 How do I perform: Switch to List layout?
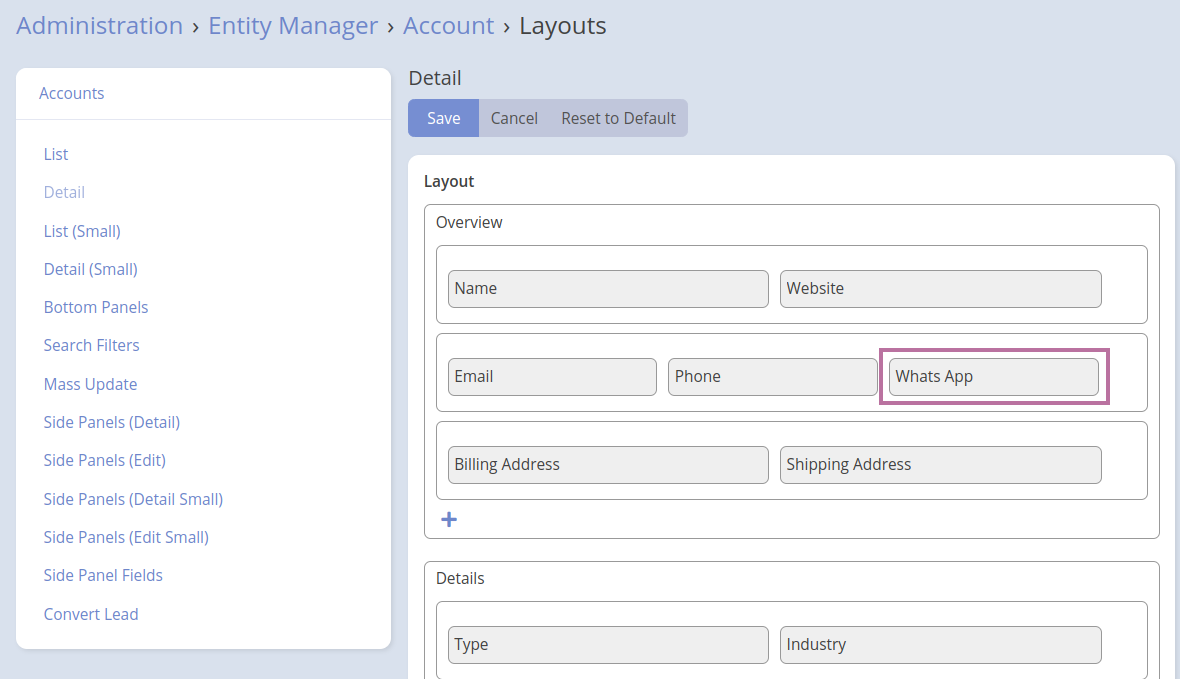point(56,154)
